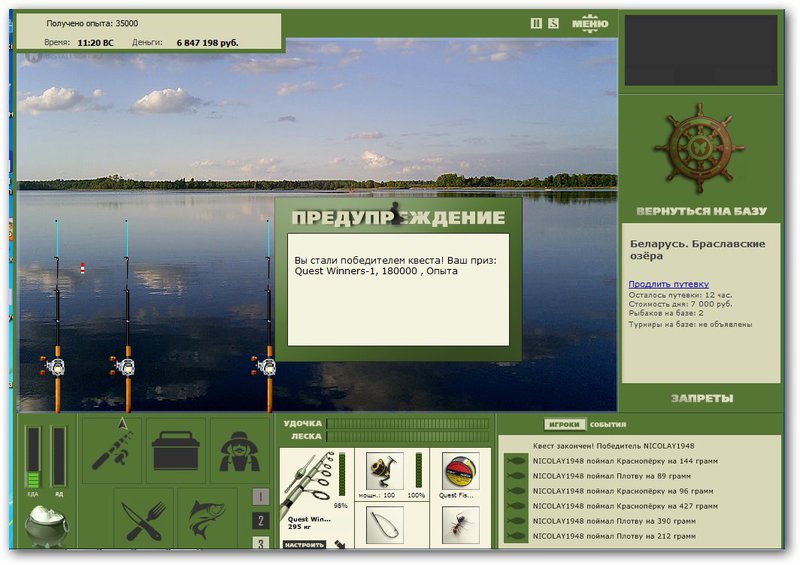The image size is (800, 565).
Task: Click Рыбаков на базе: 2 text
Action: coord(666,313)
